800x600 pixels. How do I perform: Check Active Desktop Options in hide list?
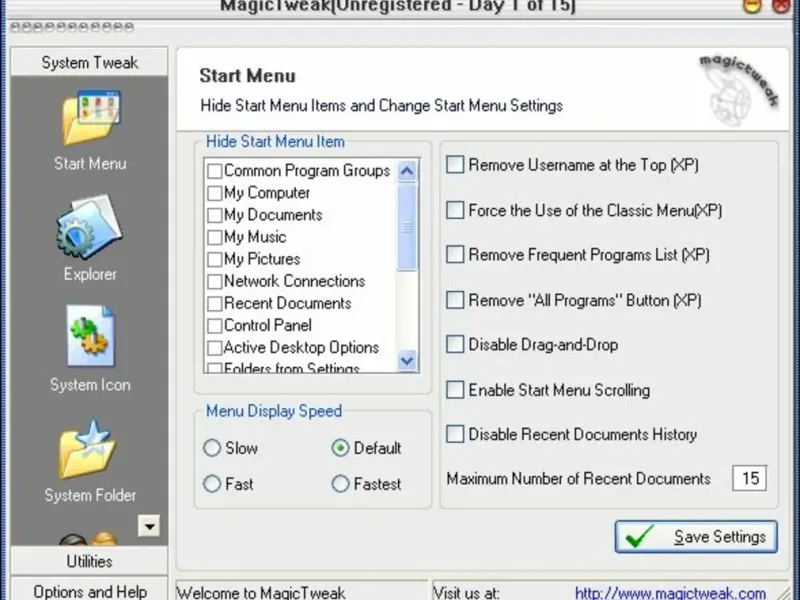pos(215,347)
